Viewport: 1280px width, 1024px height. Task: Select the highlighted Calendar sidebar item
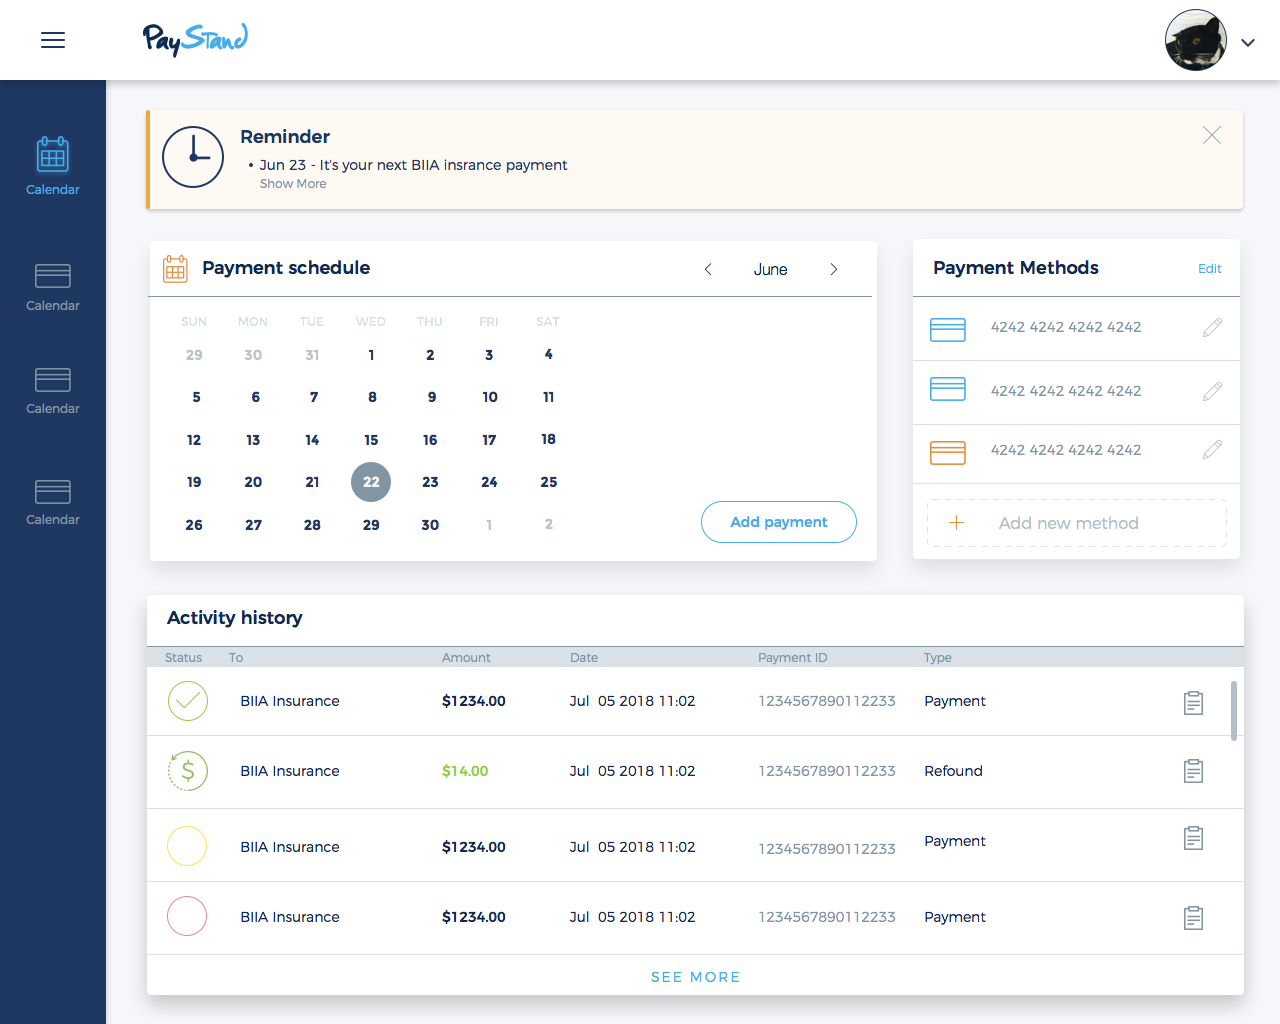(53, 166)
